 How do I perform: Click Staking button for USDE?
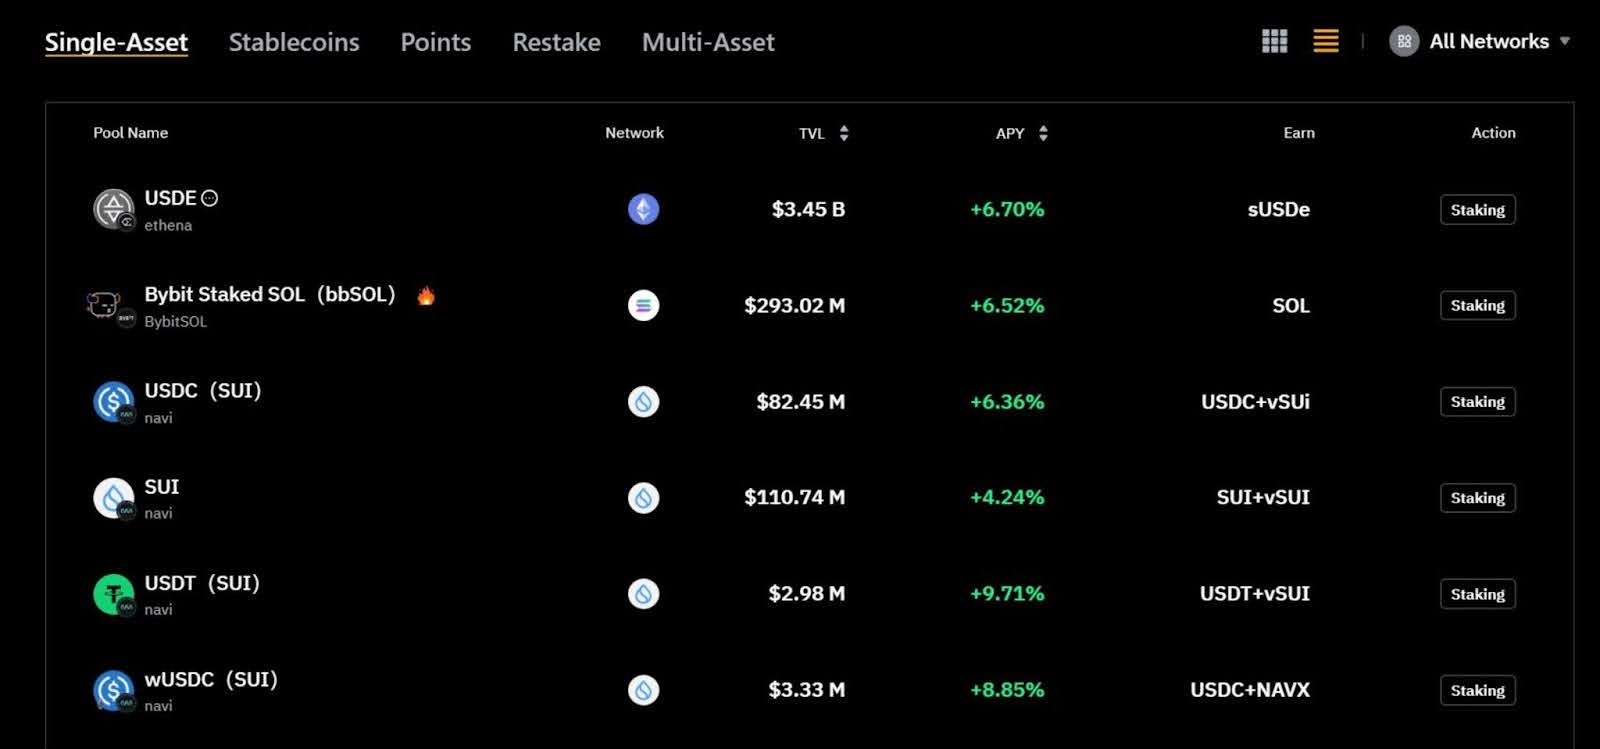pyautogui.click(x=1478, y=210)
